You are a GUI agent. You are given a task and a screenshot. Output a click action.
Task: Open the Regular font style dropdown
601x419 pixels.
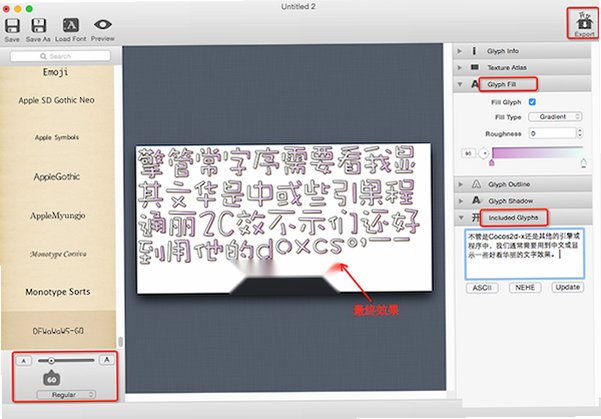click(x=66, y=394)
